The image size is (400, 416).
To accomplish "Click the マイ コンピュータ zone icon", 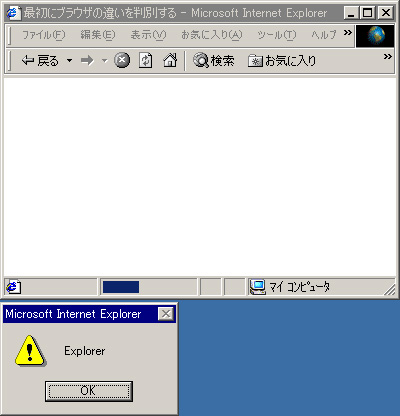I will click(x=258, y=287).
